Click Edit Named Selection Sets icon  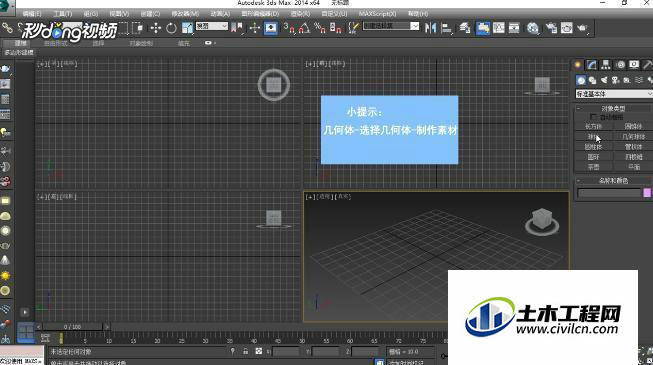coord(354,28)
